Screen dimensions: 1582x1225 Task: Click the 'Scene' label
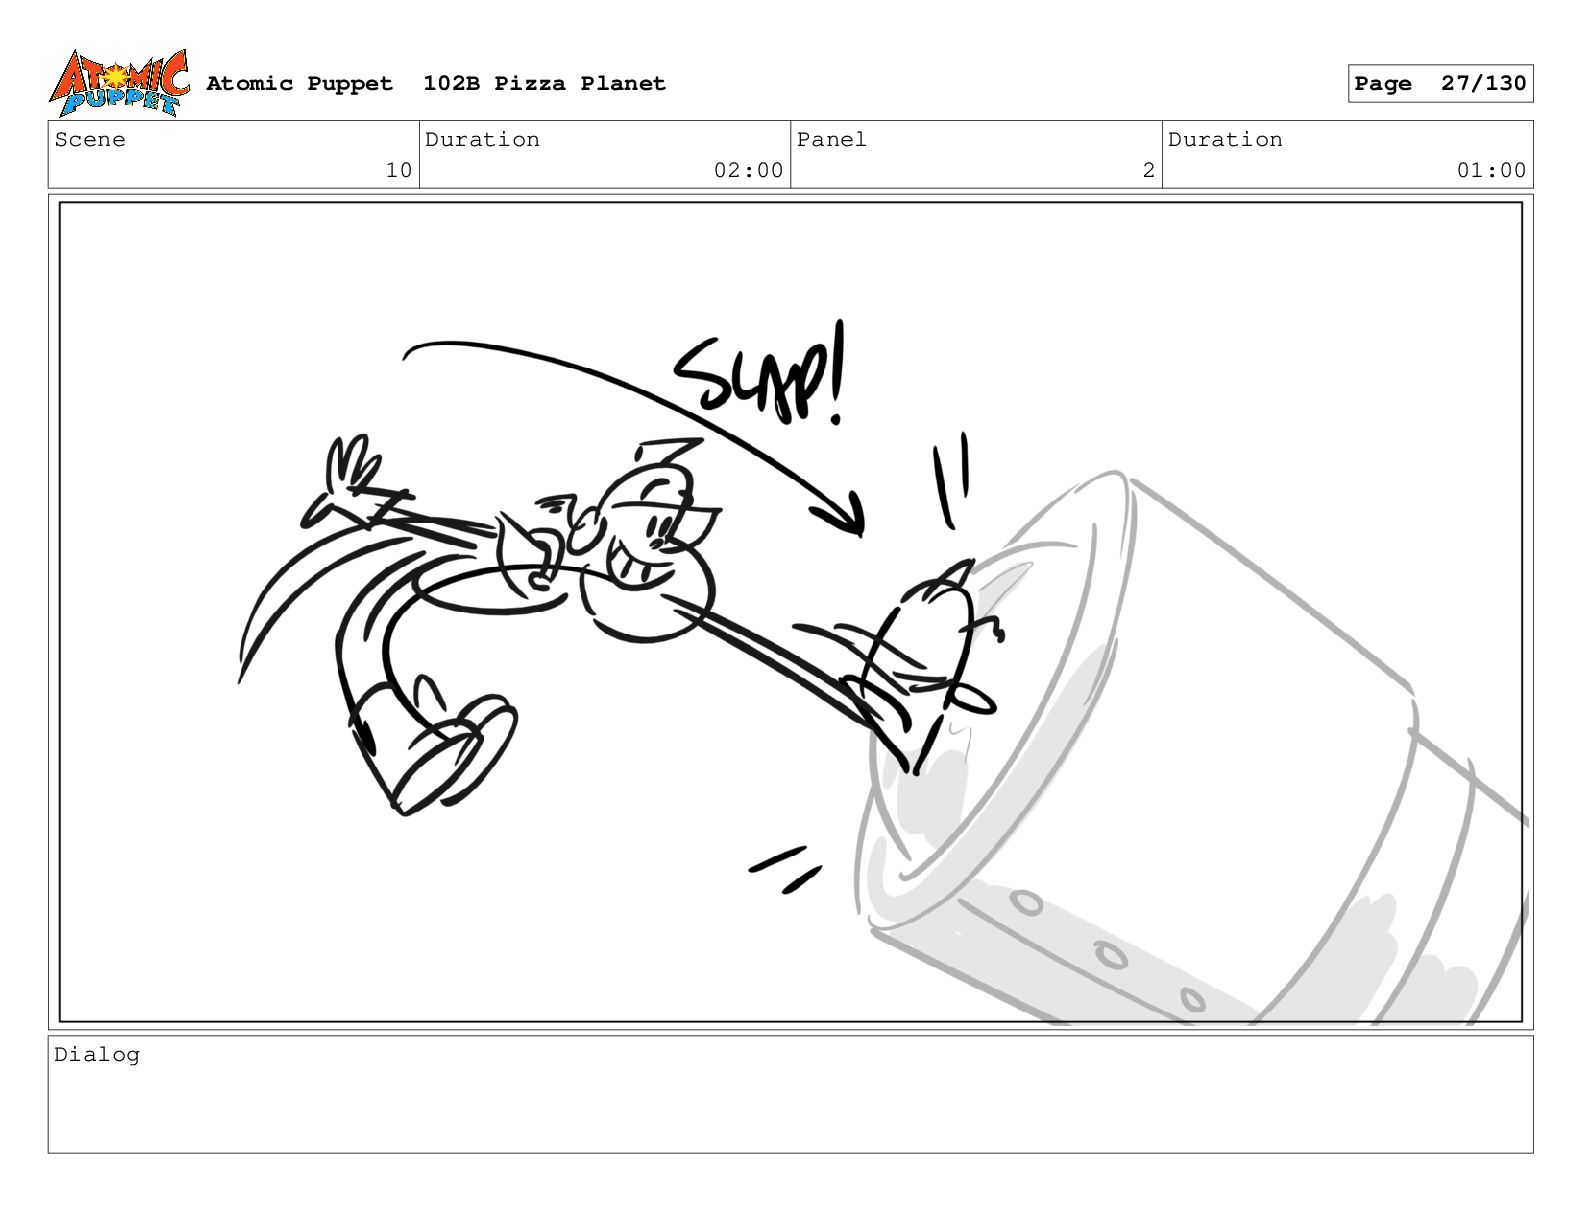pos(90,139)
